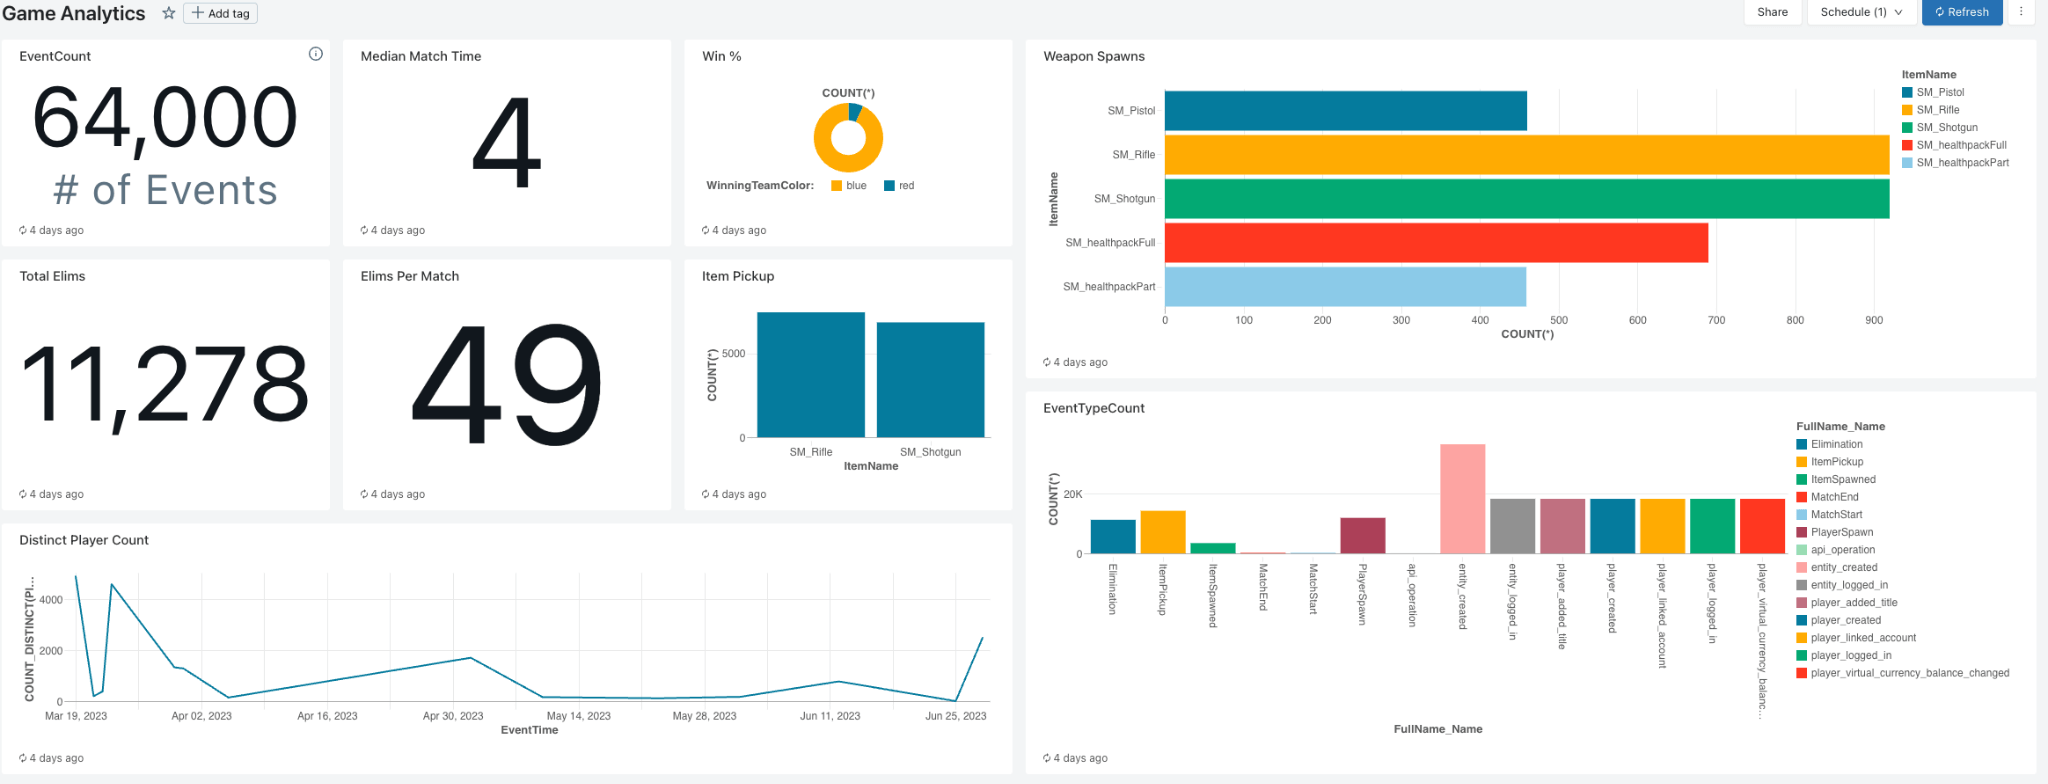Viewport: 2048px width, 784px height.
Task: Toggle player_linked_account legend entry
Action: pos(1857,638)
